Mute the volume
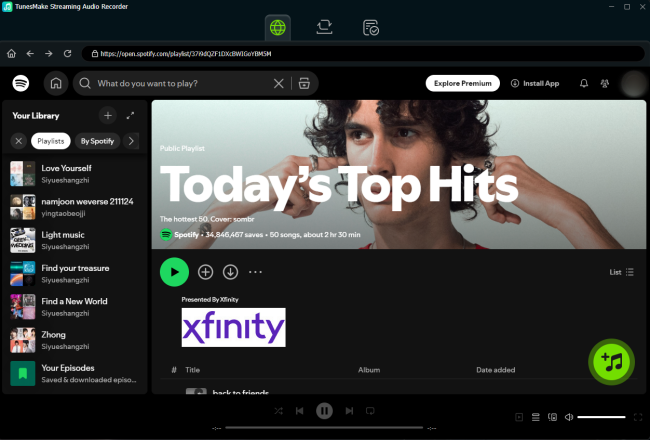650x440 pixels. (569, 417)
